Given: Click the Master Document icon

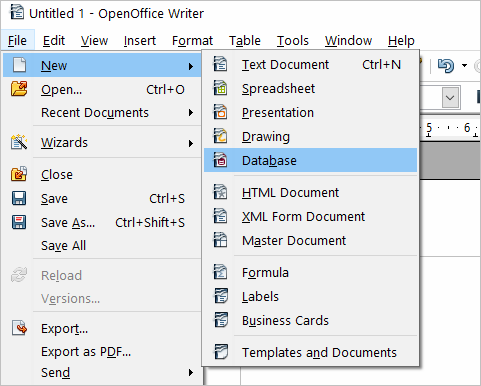Looking at the screenshot, I should coord(220,240).
